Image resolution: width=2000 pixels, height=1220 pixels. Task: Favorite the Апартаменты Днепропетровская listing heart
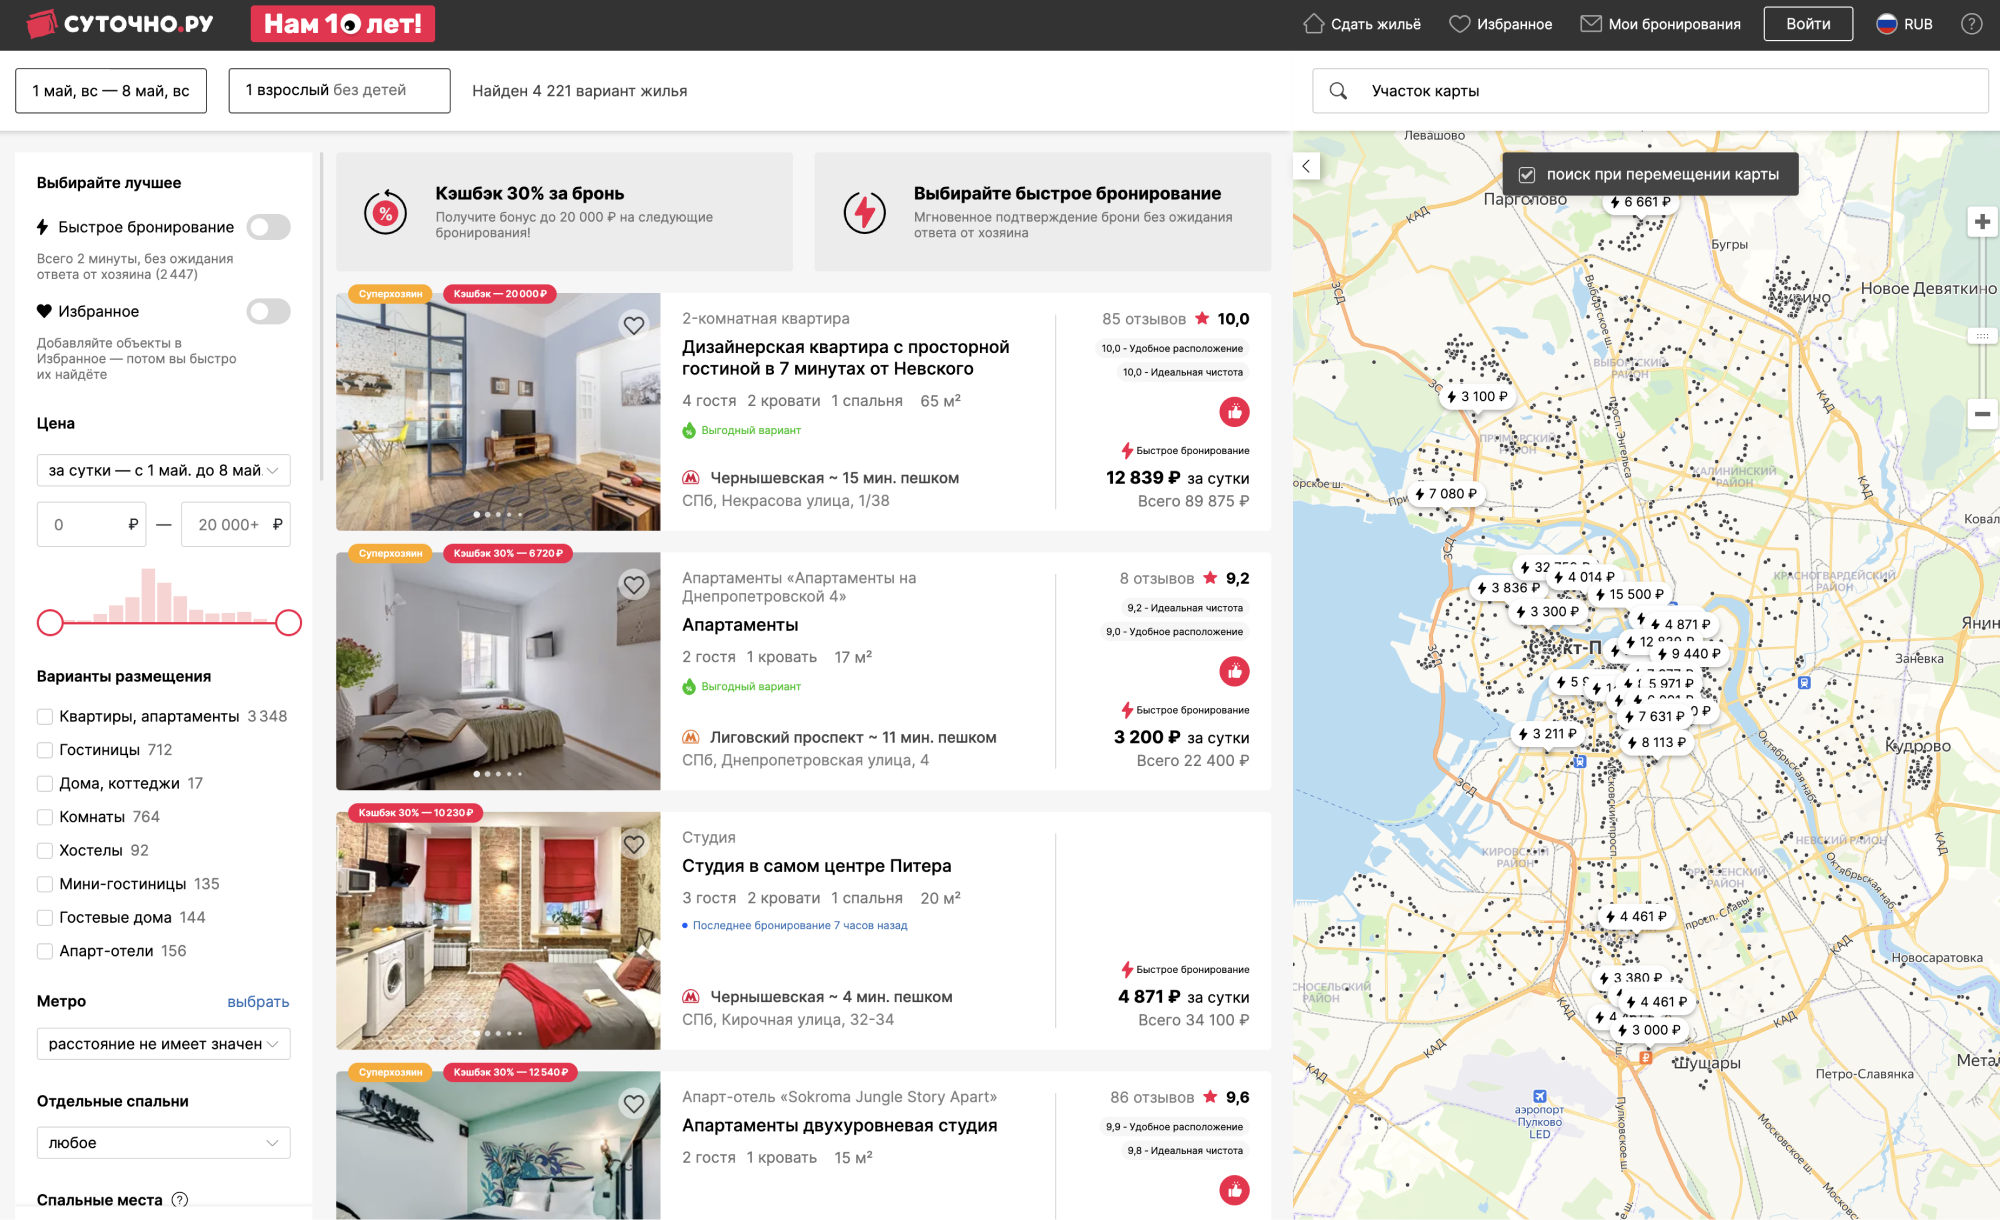(x=634, y=584)
